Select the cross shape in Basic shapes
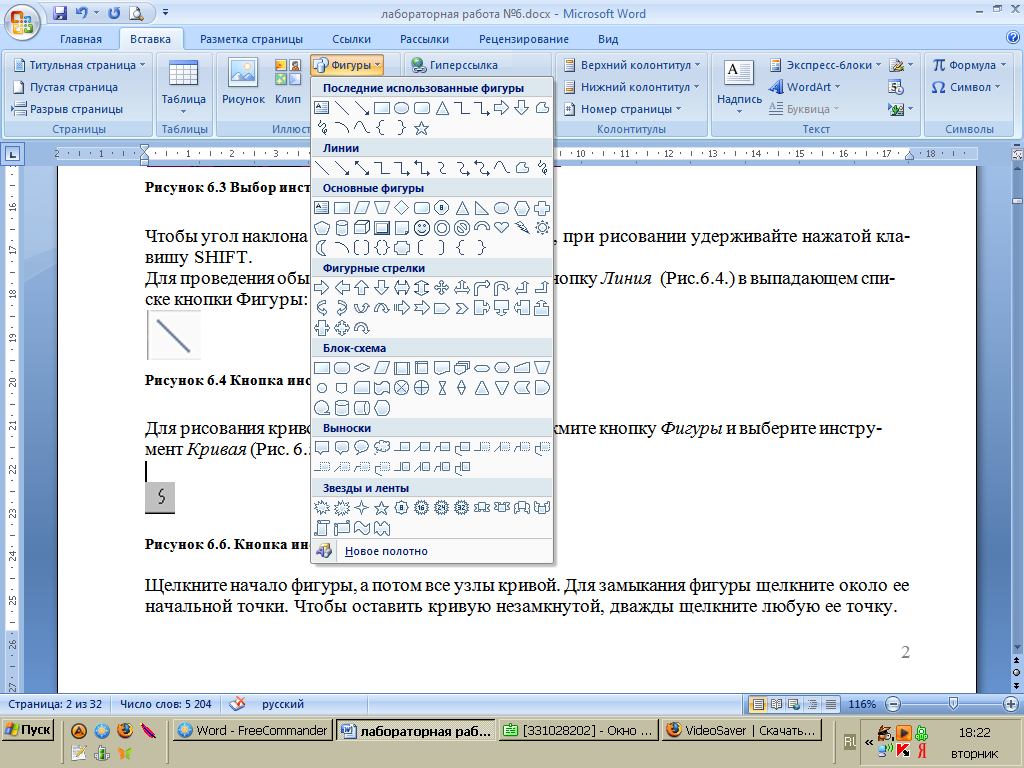 coord(542,208)
